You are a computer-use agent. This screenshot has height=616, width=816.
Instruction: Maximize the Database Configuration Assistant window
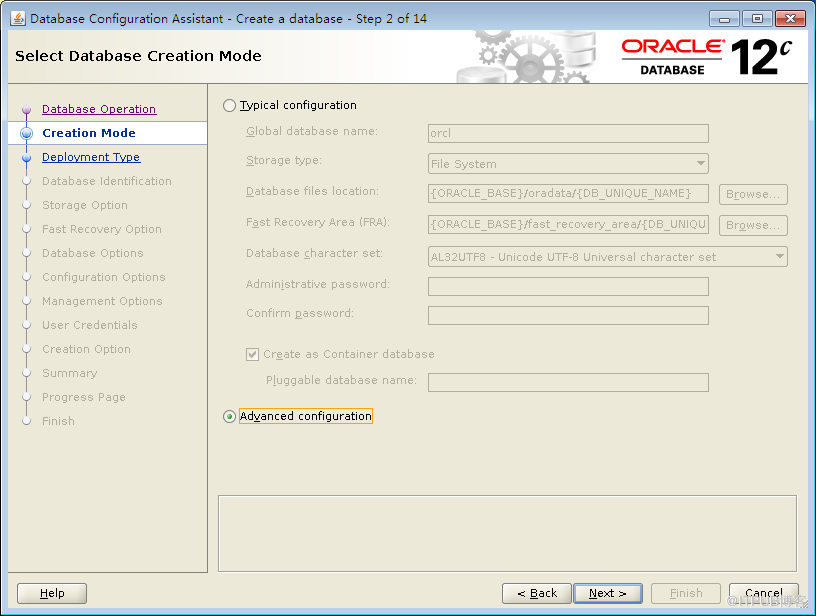[x=757, y=19]
